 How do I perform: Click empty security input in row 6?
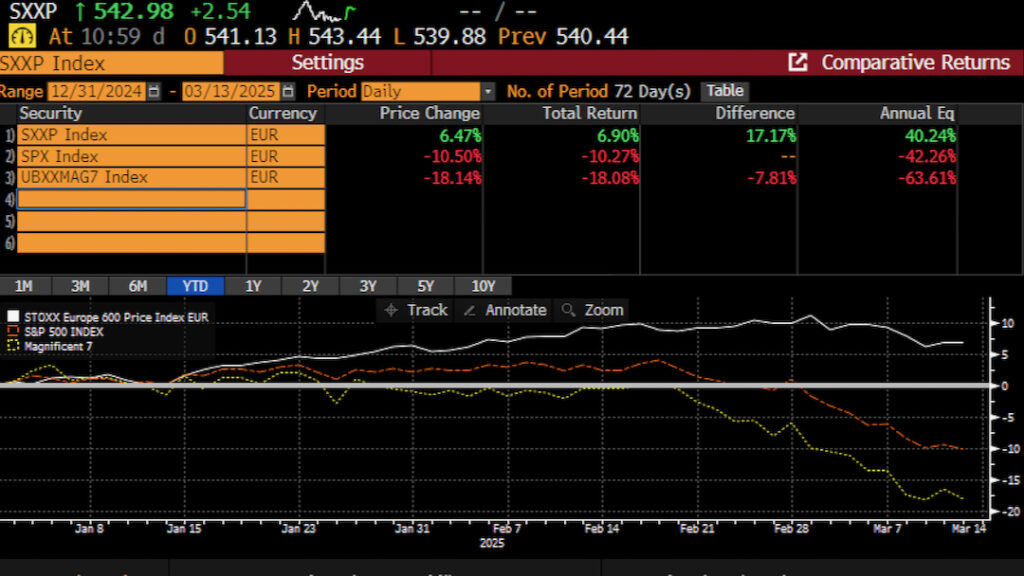click(131, 242)
